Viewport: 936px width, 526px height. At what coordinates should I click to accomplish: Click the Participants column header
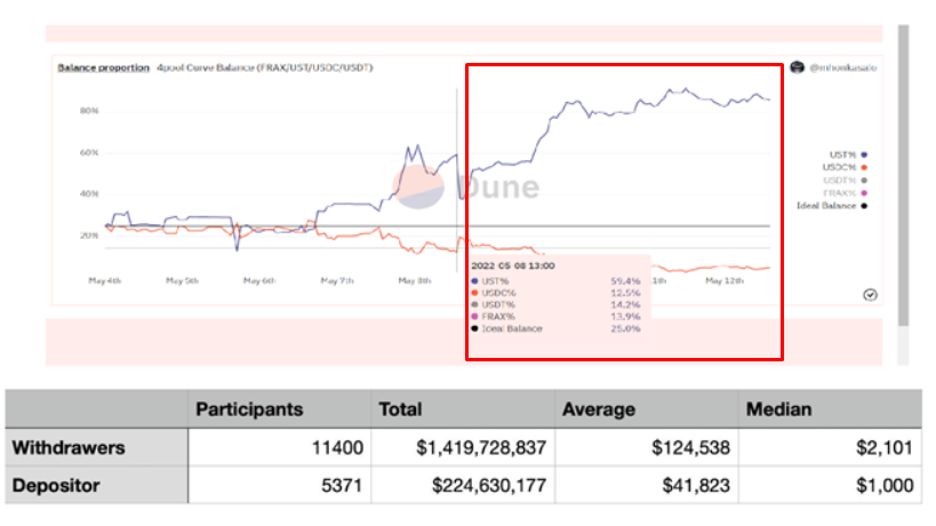249,410
